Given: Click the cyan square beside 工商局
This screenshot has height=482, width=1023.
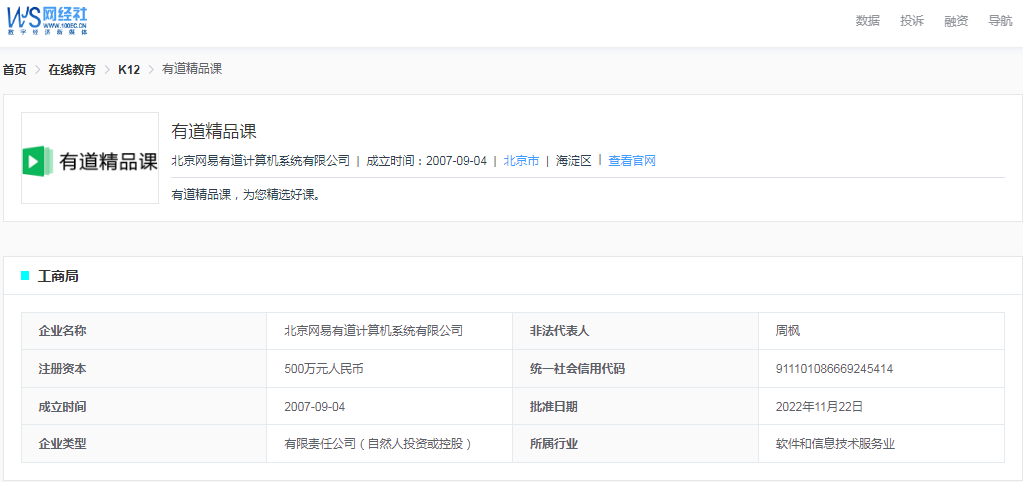Looking at the screenshot, I should point(25,276).
